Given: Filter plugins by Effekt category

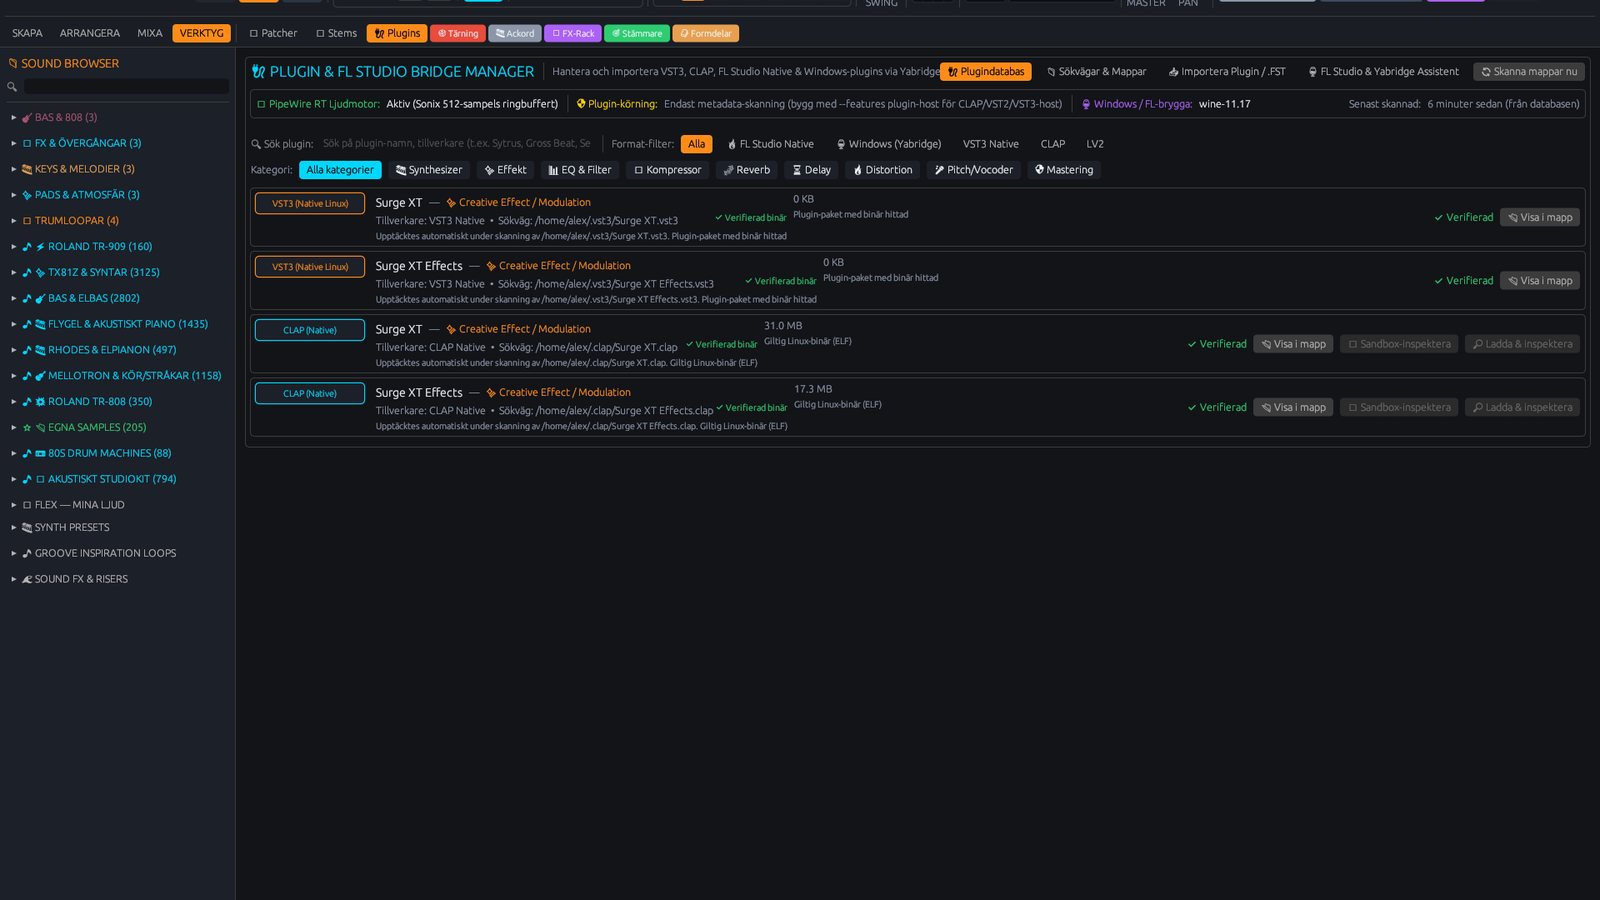Looking at the screenshot, I should pyautogui.click(x=505, y=170).
